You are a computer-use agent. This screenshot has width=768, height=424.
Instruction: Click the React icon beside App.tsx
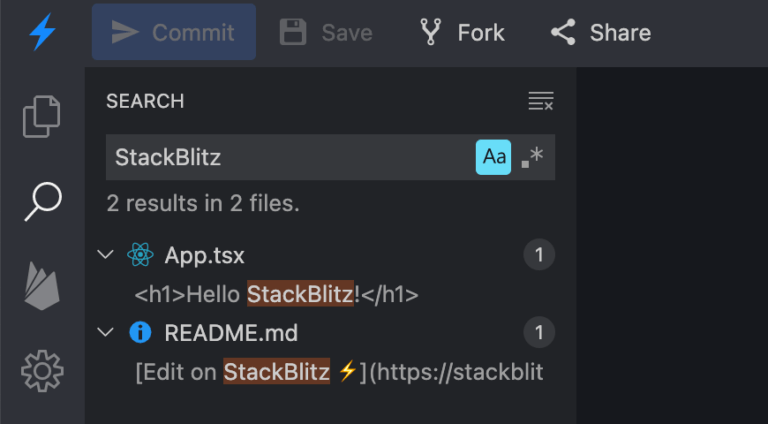coord(140,255)
